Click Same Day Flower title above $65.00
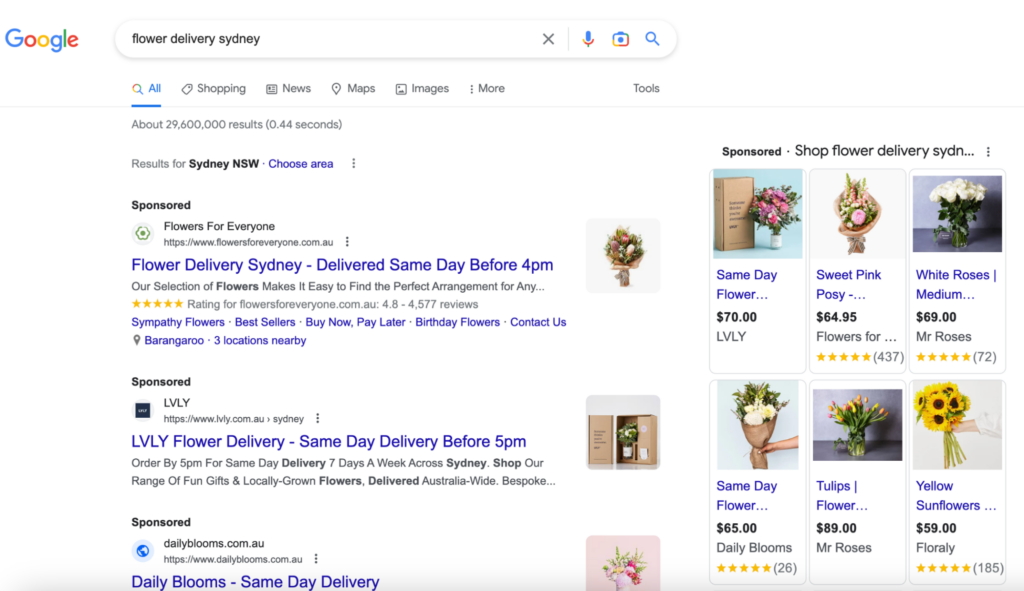Image resolution: width=1024 pixels, height=591 pixels. pyautogui.click(x=746, y=496)
